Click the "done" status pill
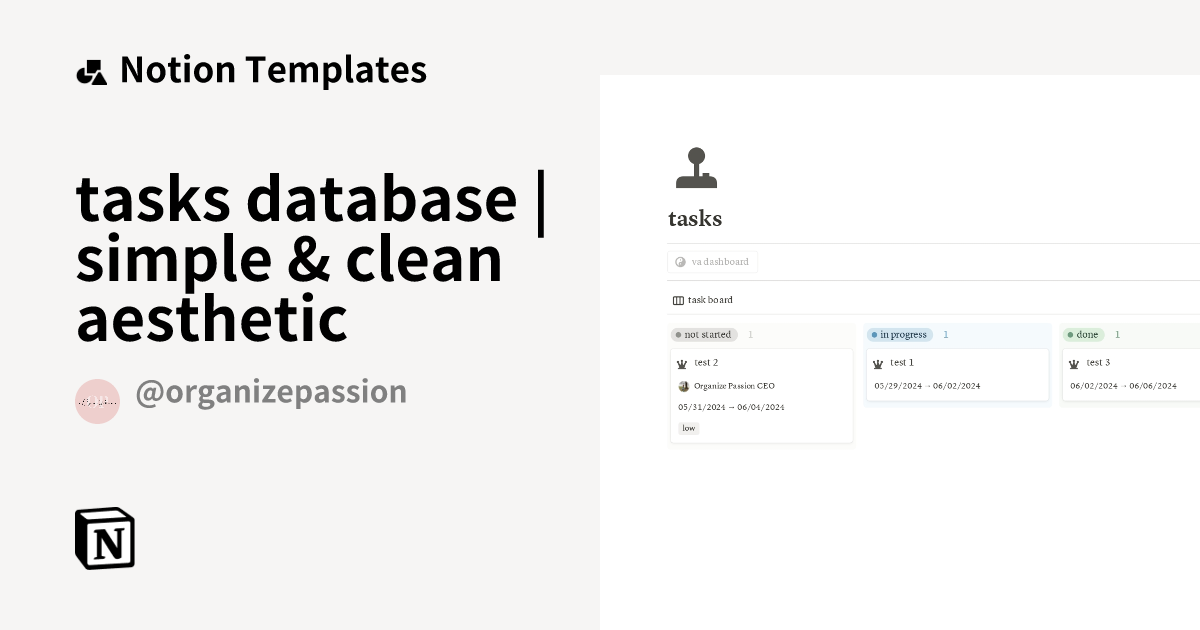1200x630 pixels. (x=1082, y=334)
